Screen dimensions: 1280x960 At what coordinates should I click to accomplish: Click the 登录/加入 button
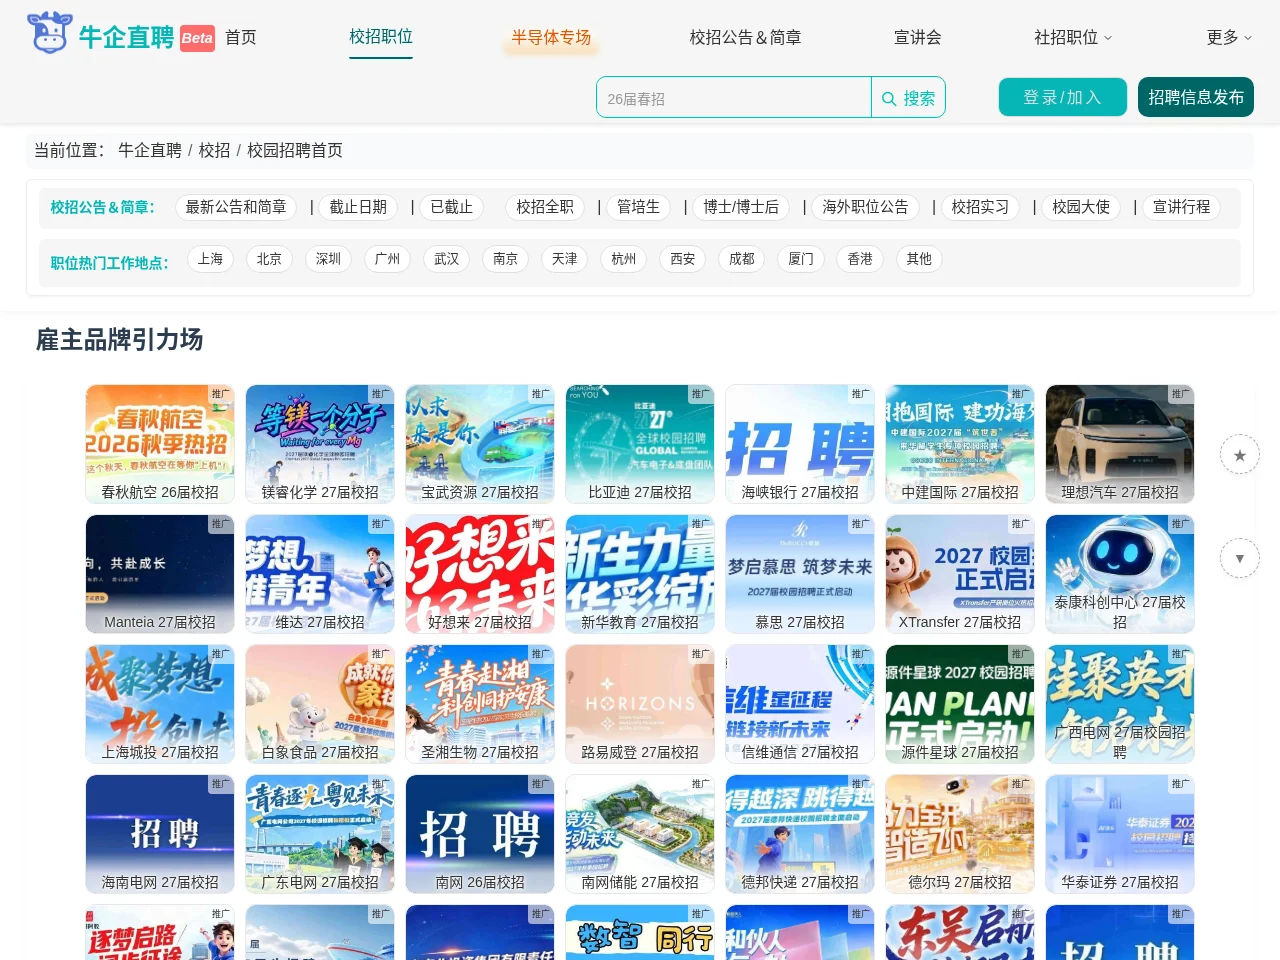[1063, 97]
